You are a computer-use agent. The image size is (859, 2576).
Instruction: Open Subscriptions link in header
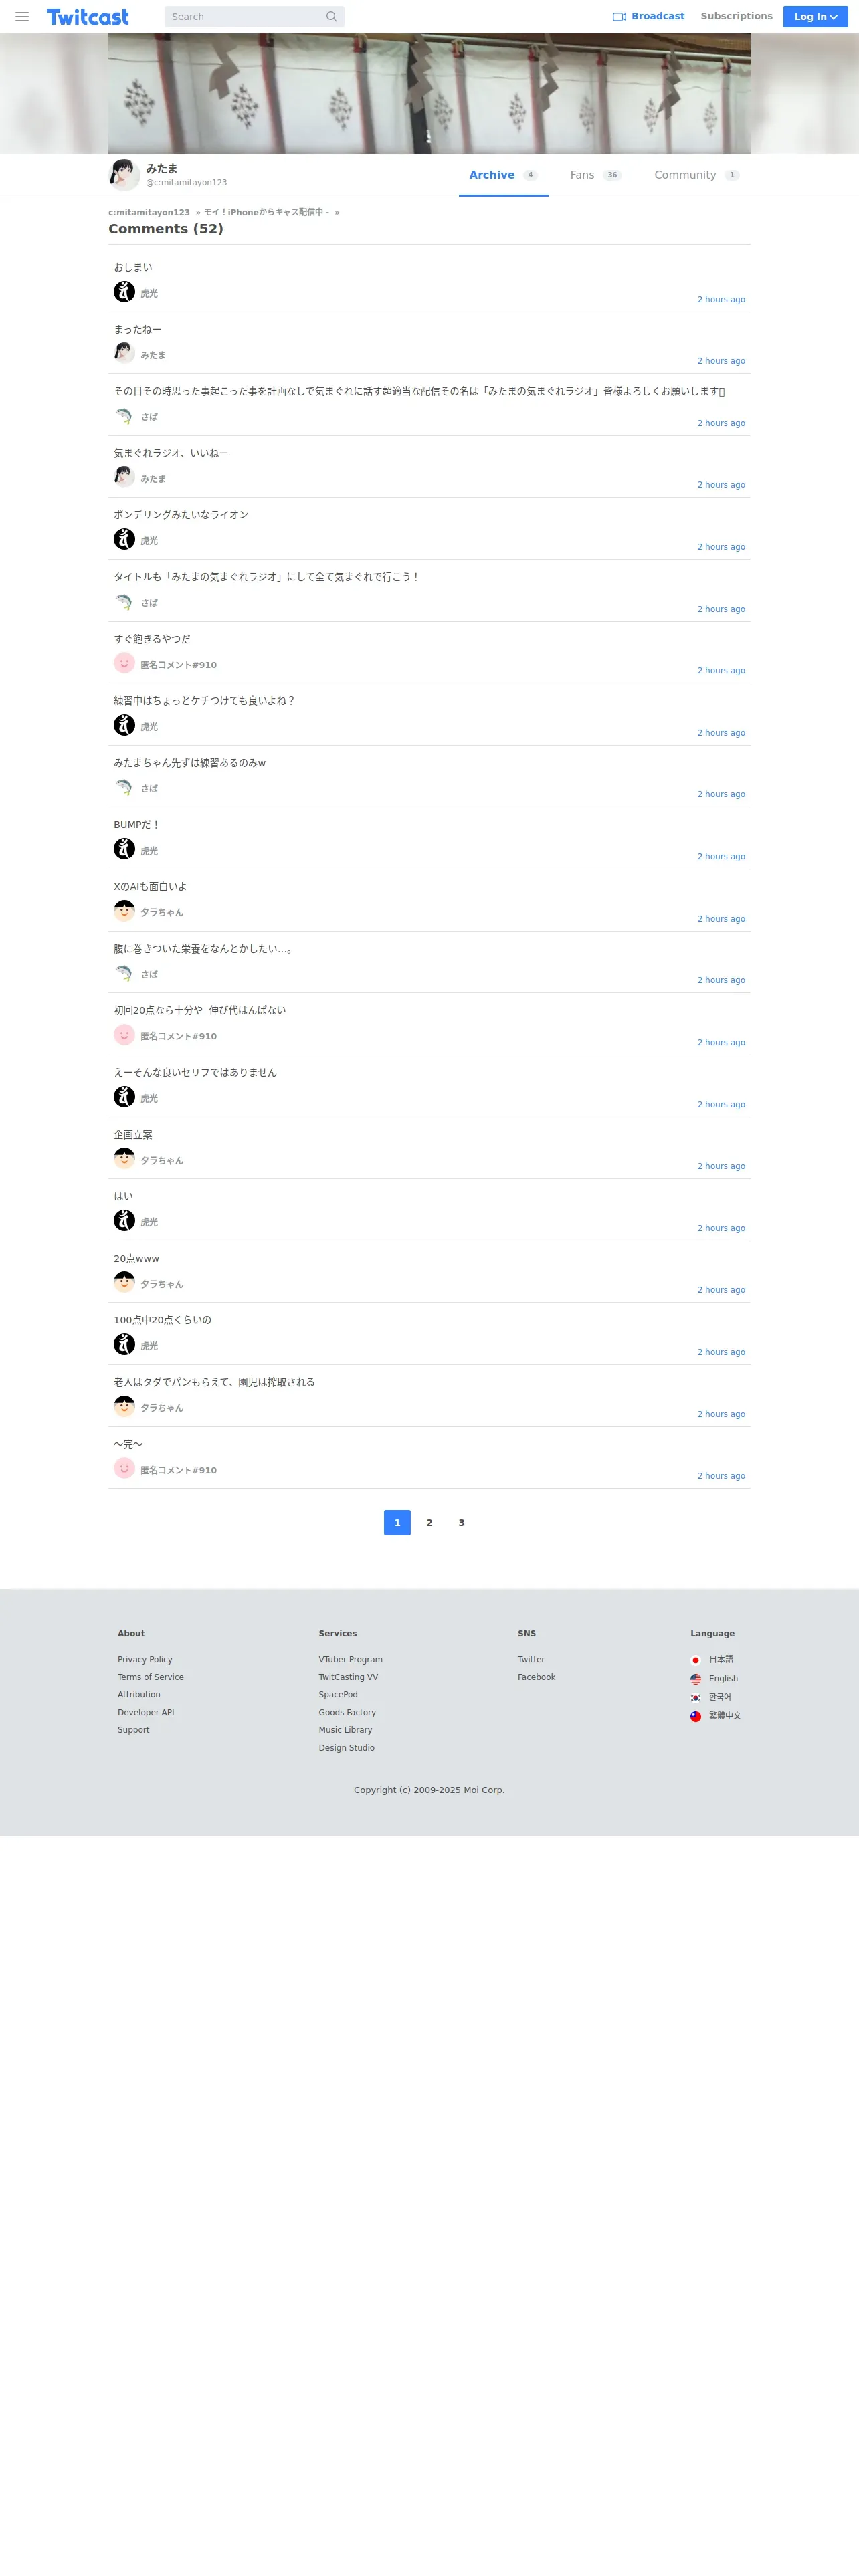coord(736,16)
